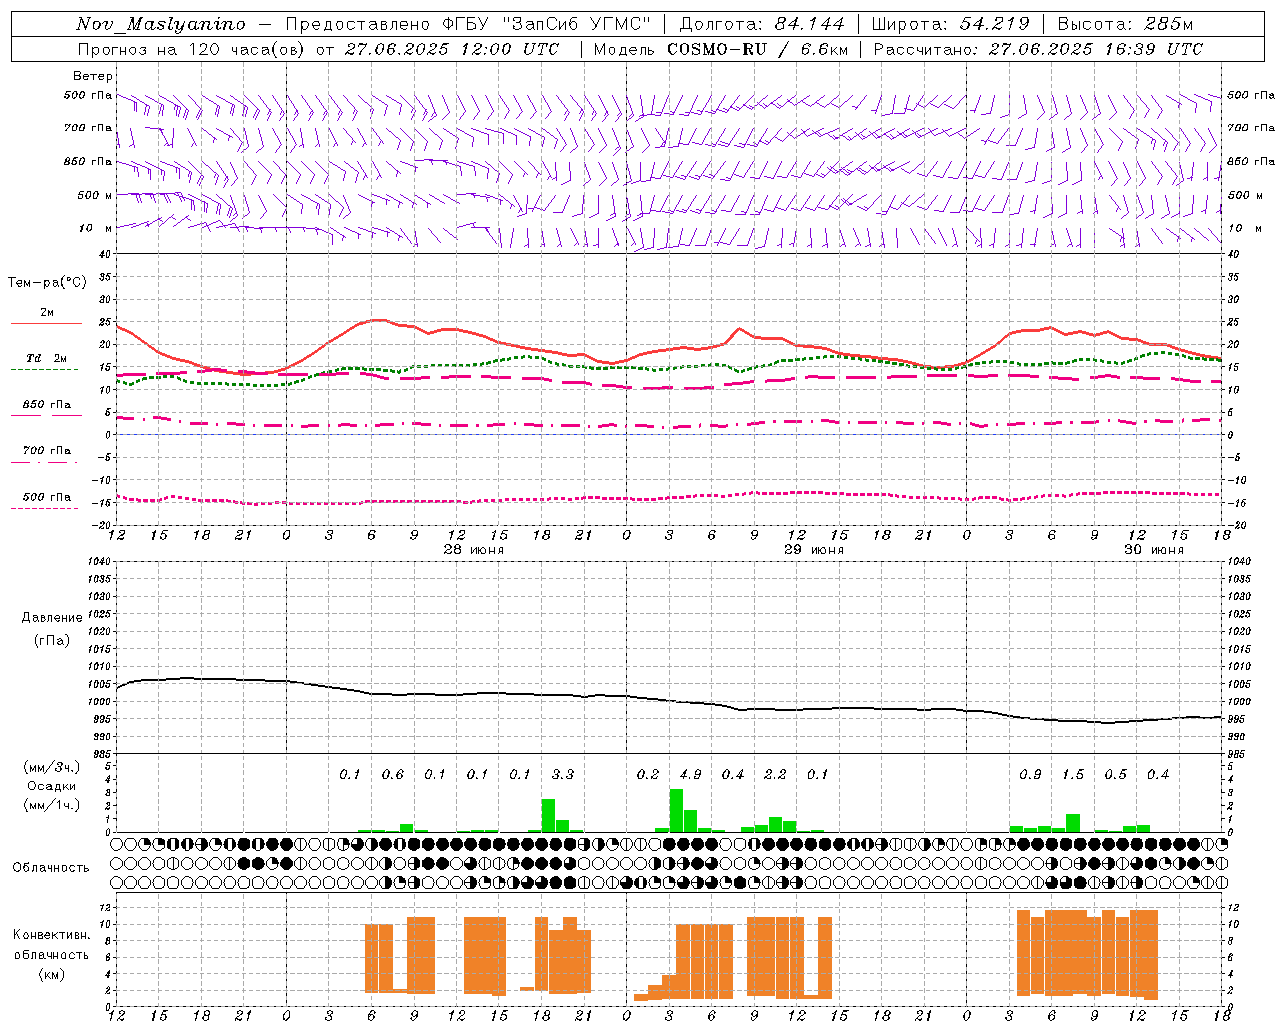1280x1024 pixels.
Task: Click the "28 июня" date label
Action: tap(474, 550)
